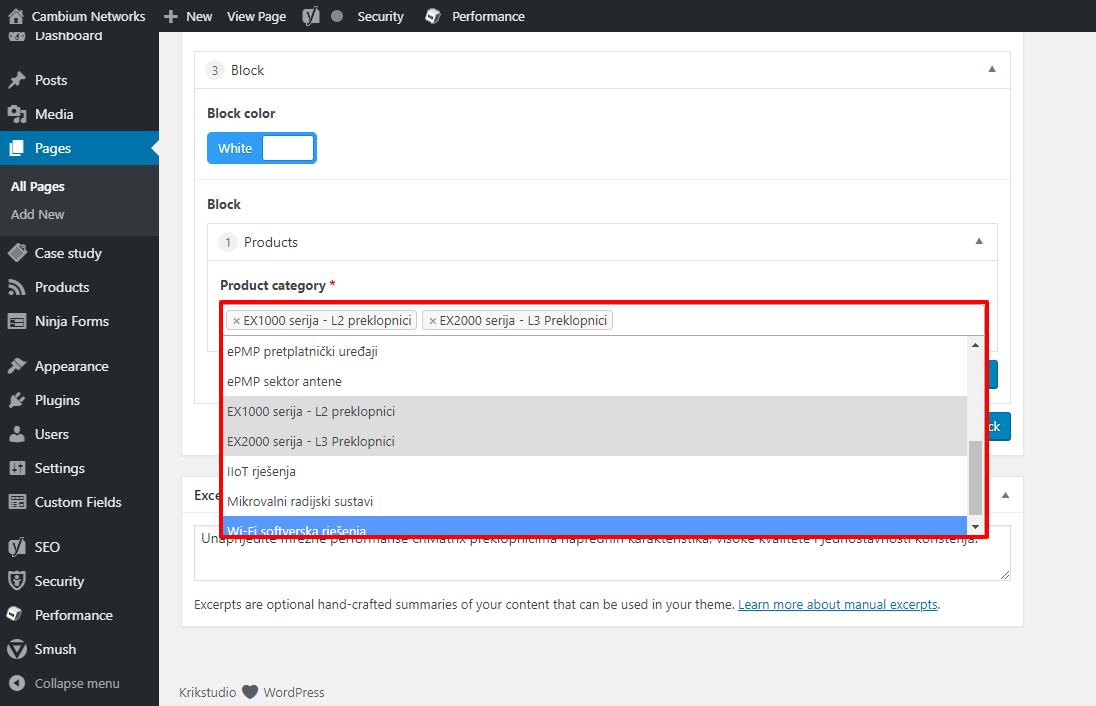The image size is (1096, 706).
Task: Click the dropdown list scroll-down arrow
Action: tap(975, 527)
